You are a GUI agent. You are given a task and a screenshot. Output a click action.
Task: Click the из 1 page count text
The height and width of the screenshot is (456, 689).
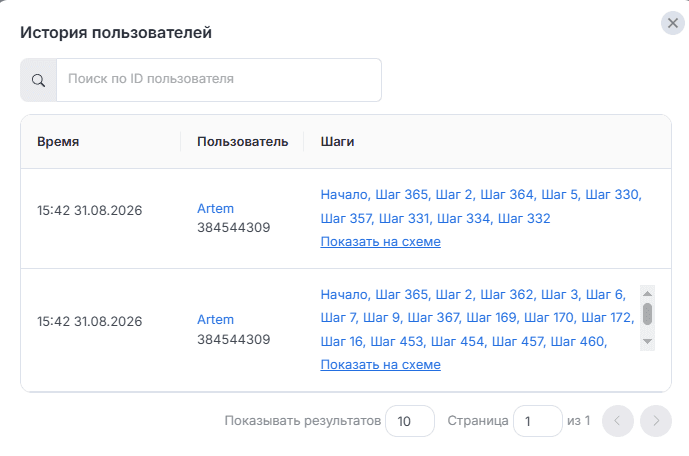click(x=578, y=420)
